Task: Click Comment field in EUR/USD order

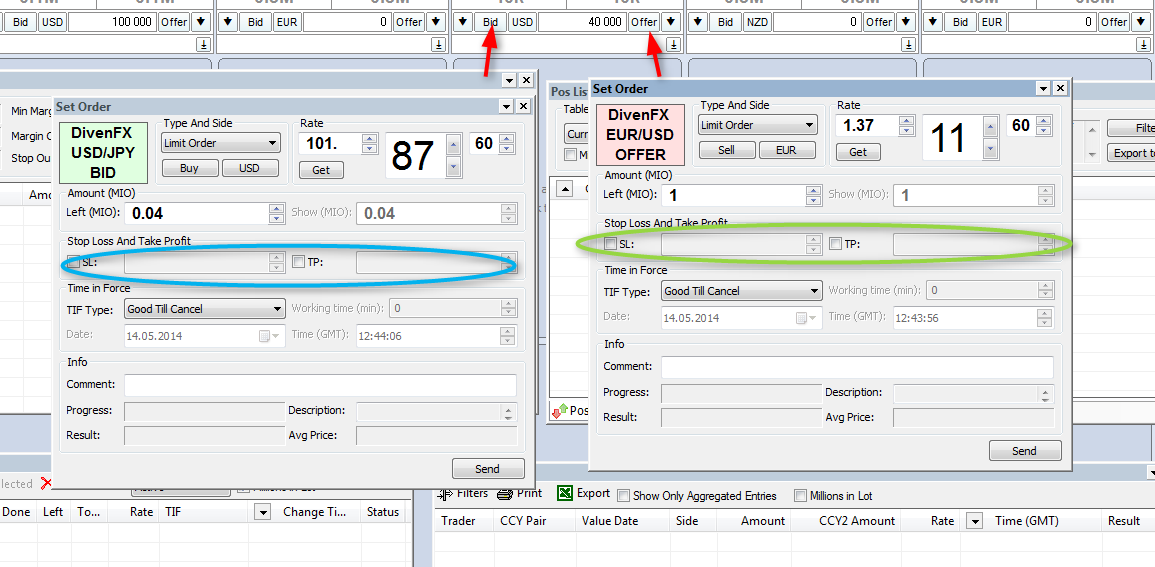Action: coord(857,367)
